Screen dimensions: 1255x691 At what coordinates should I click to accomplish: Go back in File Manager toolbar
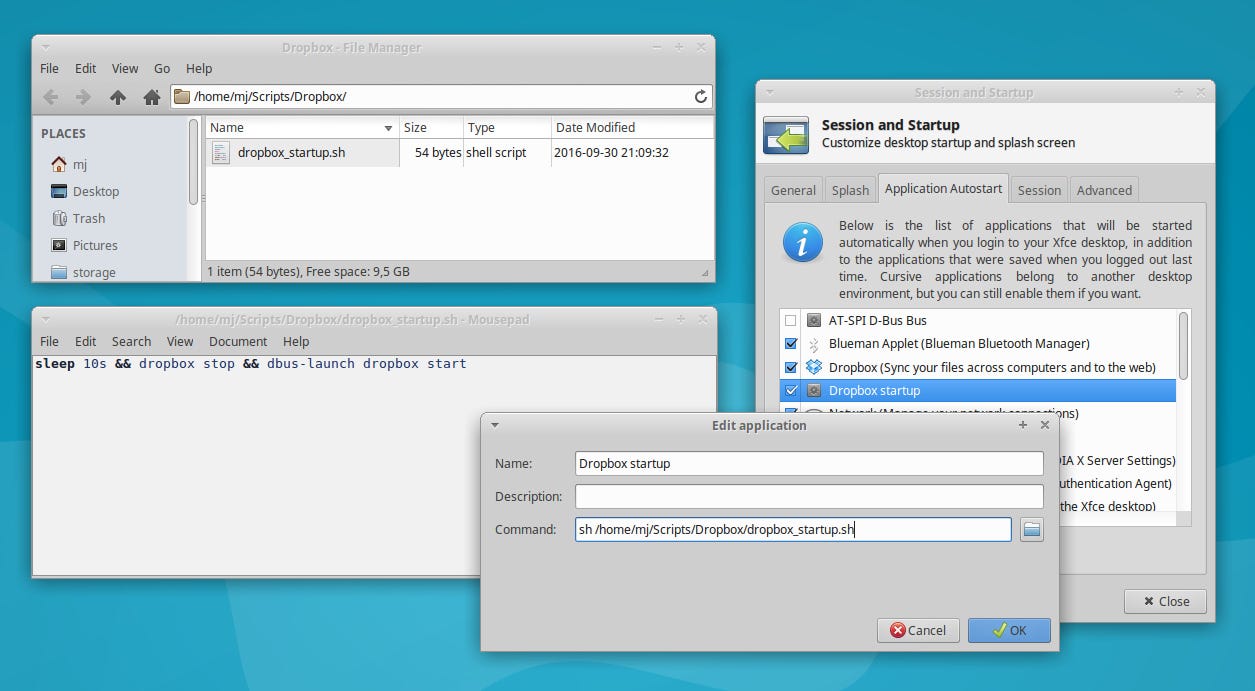[x=50, y=97]
